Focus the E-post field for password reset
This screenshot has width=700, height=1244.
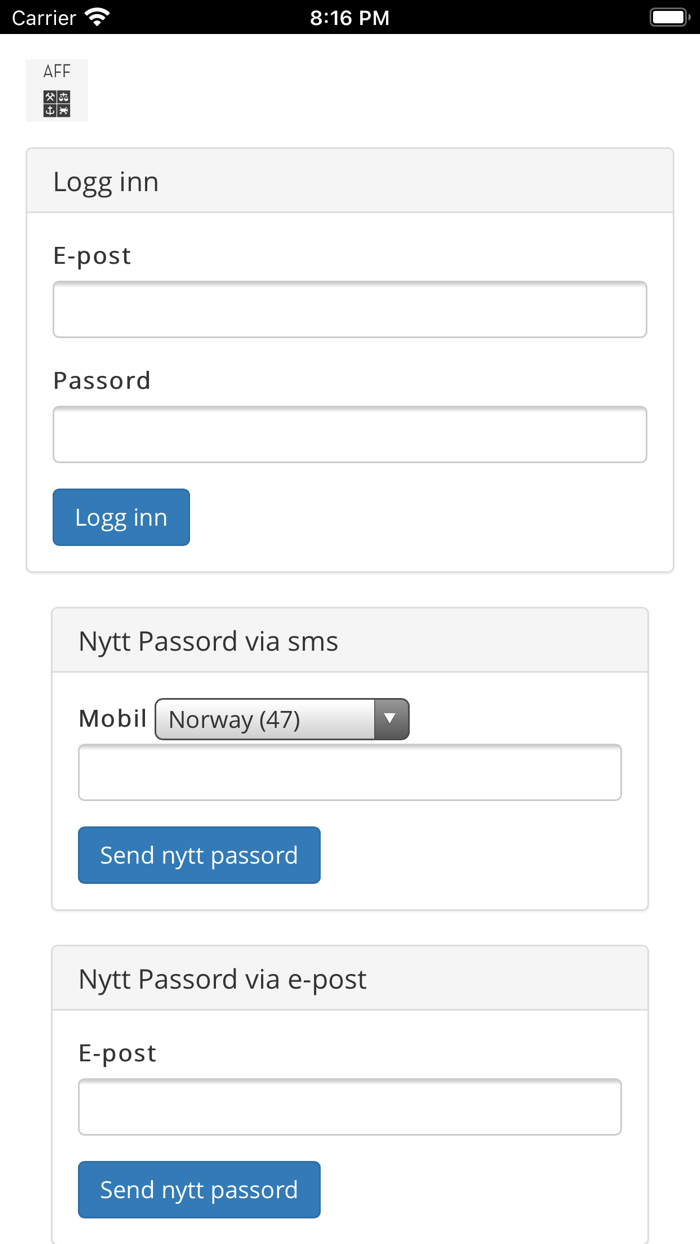click(350, 1107)
